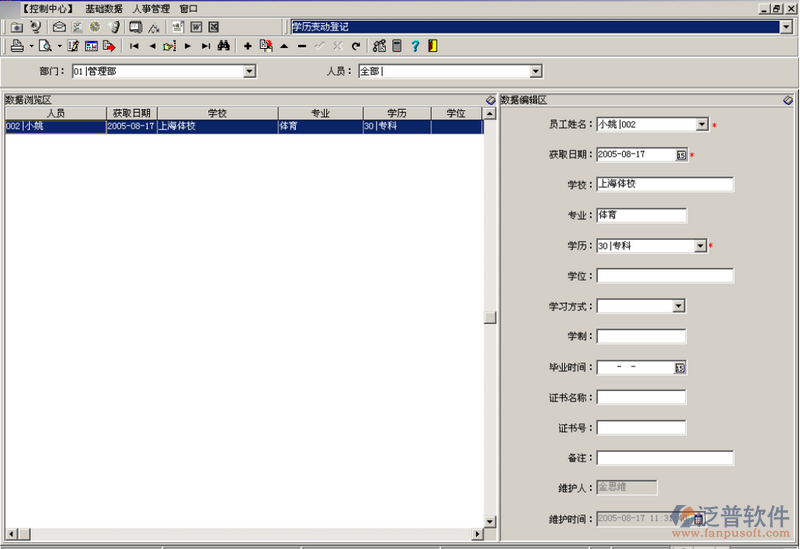
Task: Open the 员工姓名 dropdown
Action: tap(702, 124)
